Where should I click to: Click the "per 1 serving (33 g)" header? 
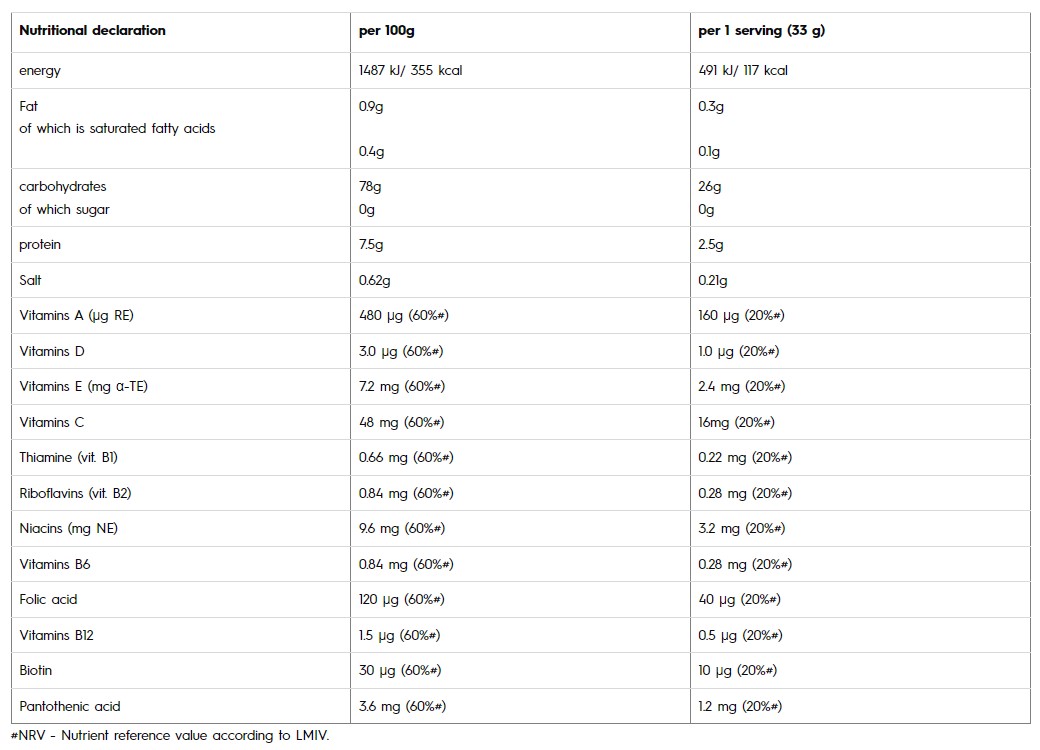tap(761, 30)
